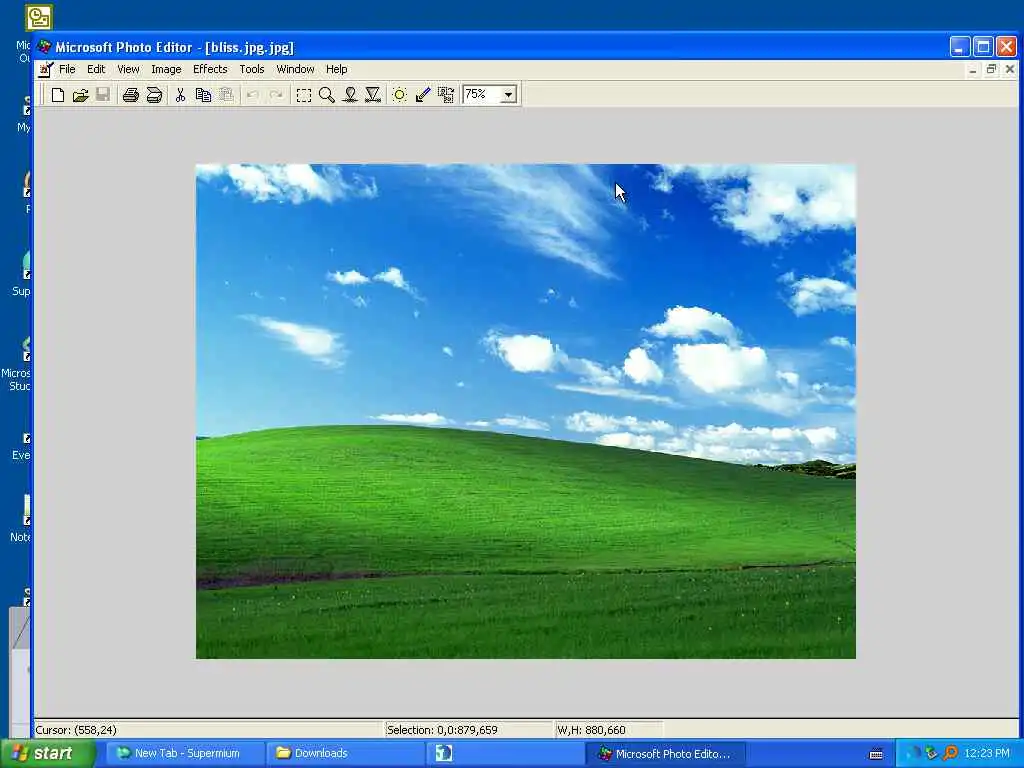Activate the Zoom magnifier tool

click(327, 95)
